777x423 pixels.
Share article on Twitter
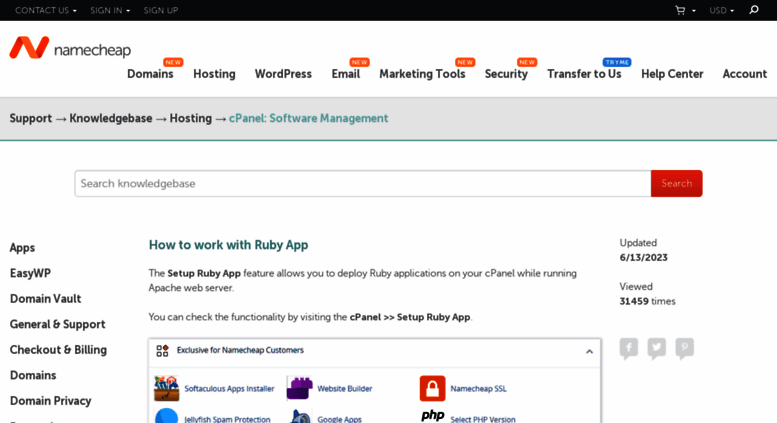(x=657, y=348)
